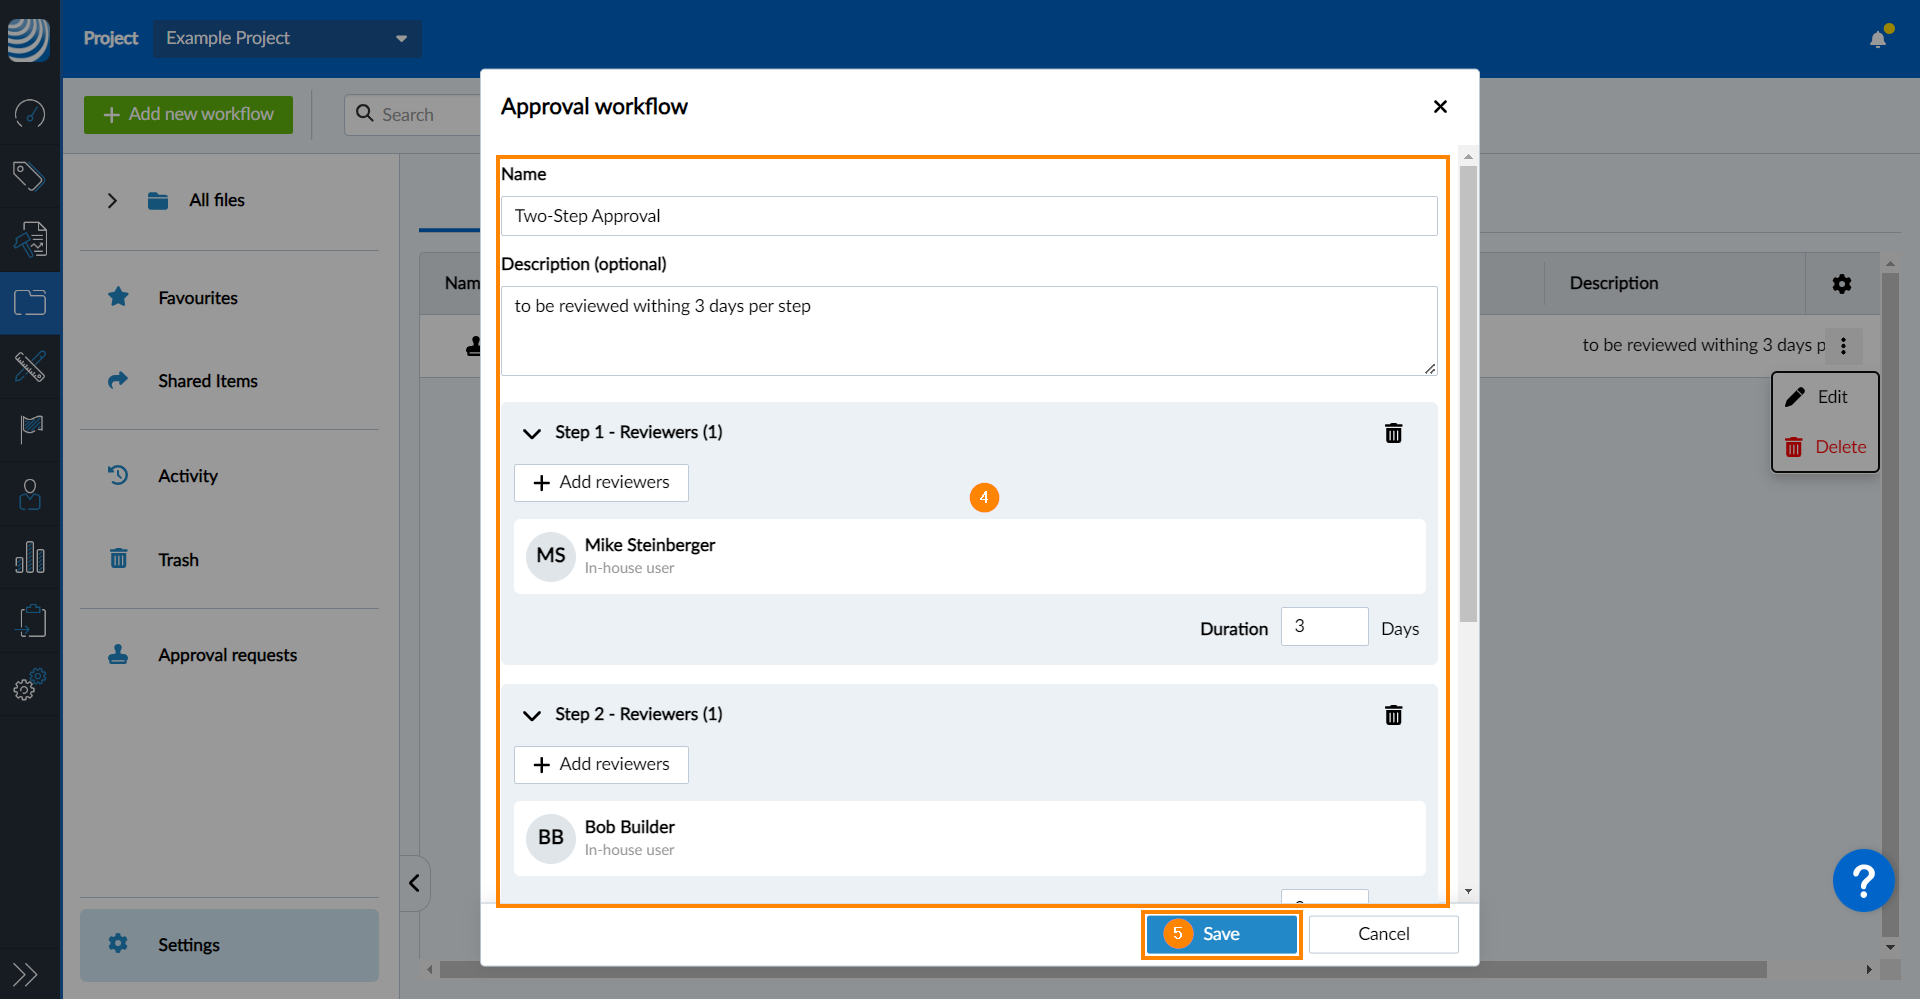
Task: Save the approval workflow
Action: (1221, 934)
